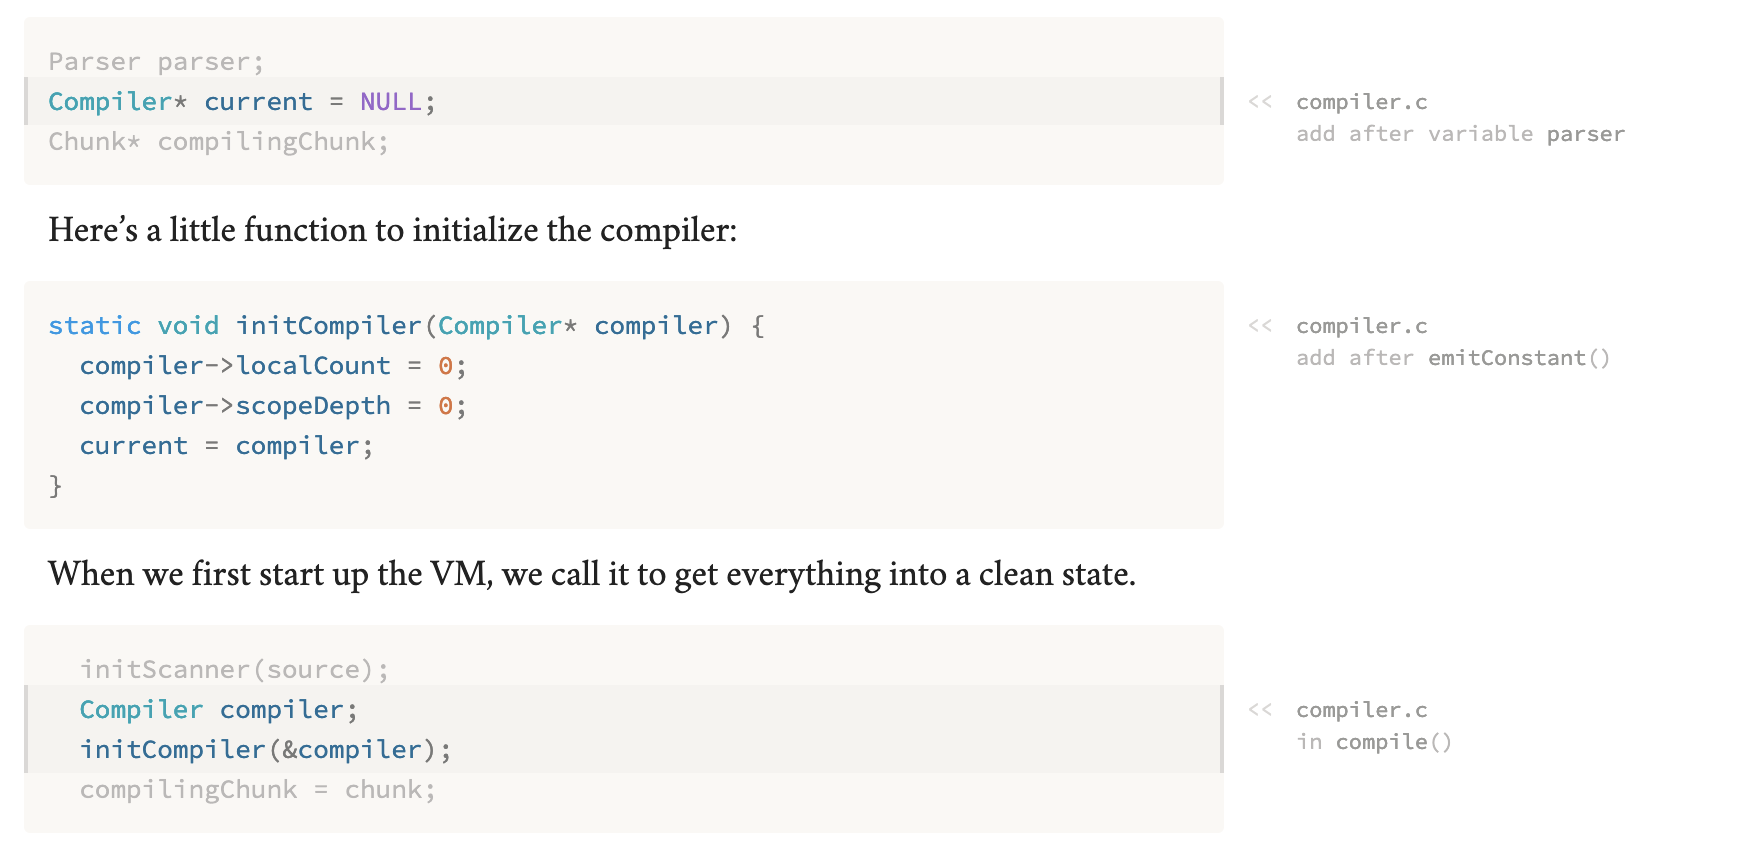Click the 'compiler->localCount = 0;' code line

coord(272,366)
